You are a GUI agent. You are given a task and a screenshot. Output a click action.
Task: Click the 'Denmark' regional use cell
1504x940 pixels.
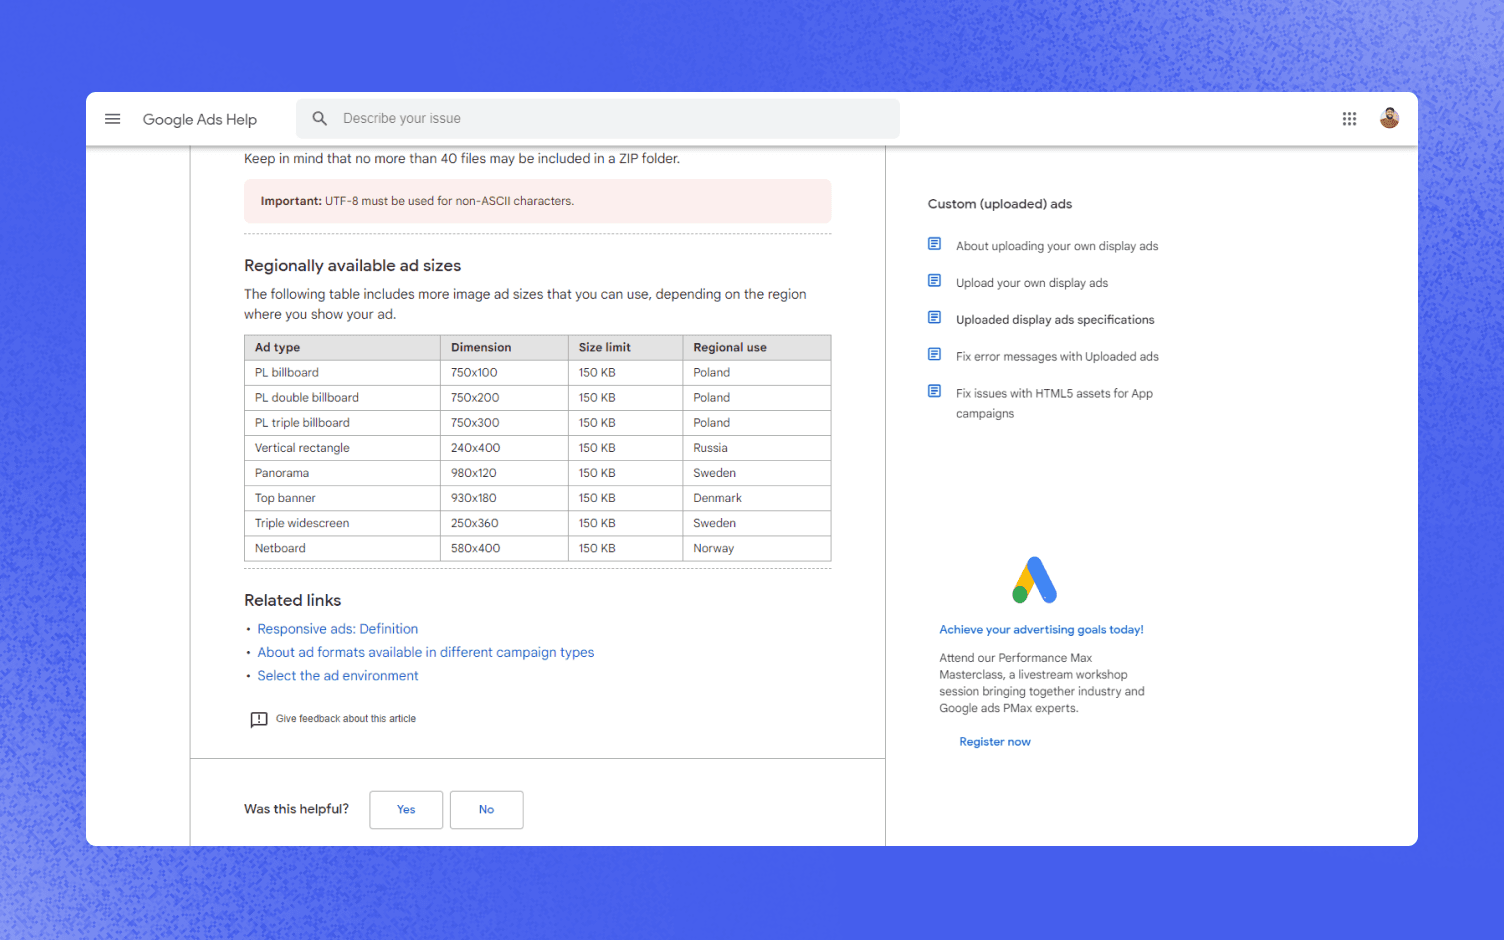[757, 498]
